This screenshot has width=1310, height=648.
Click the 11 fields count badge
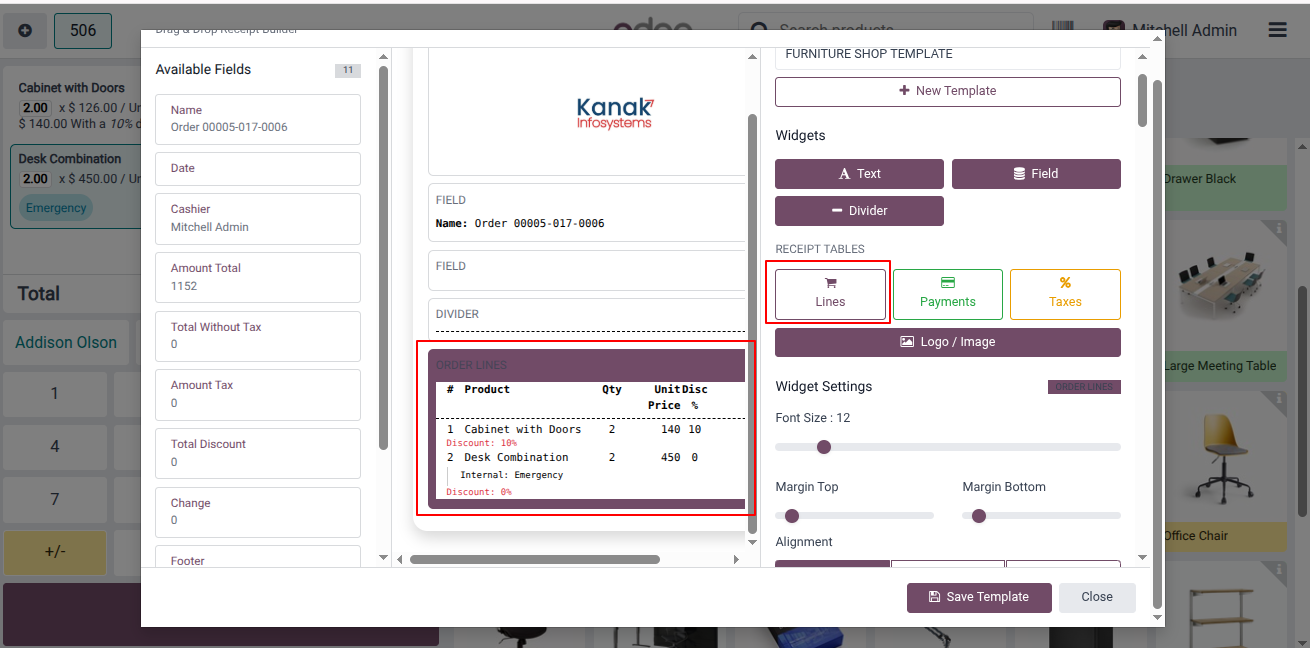point(348,70)
